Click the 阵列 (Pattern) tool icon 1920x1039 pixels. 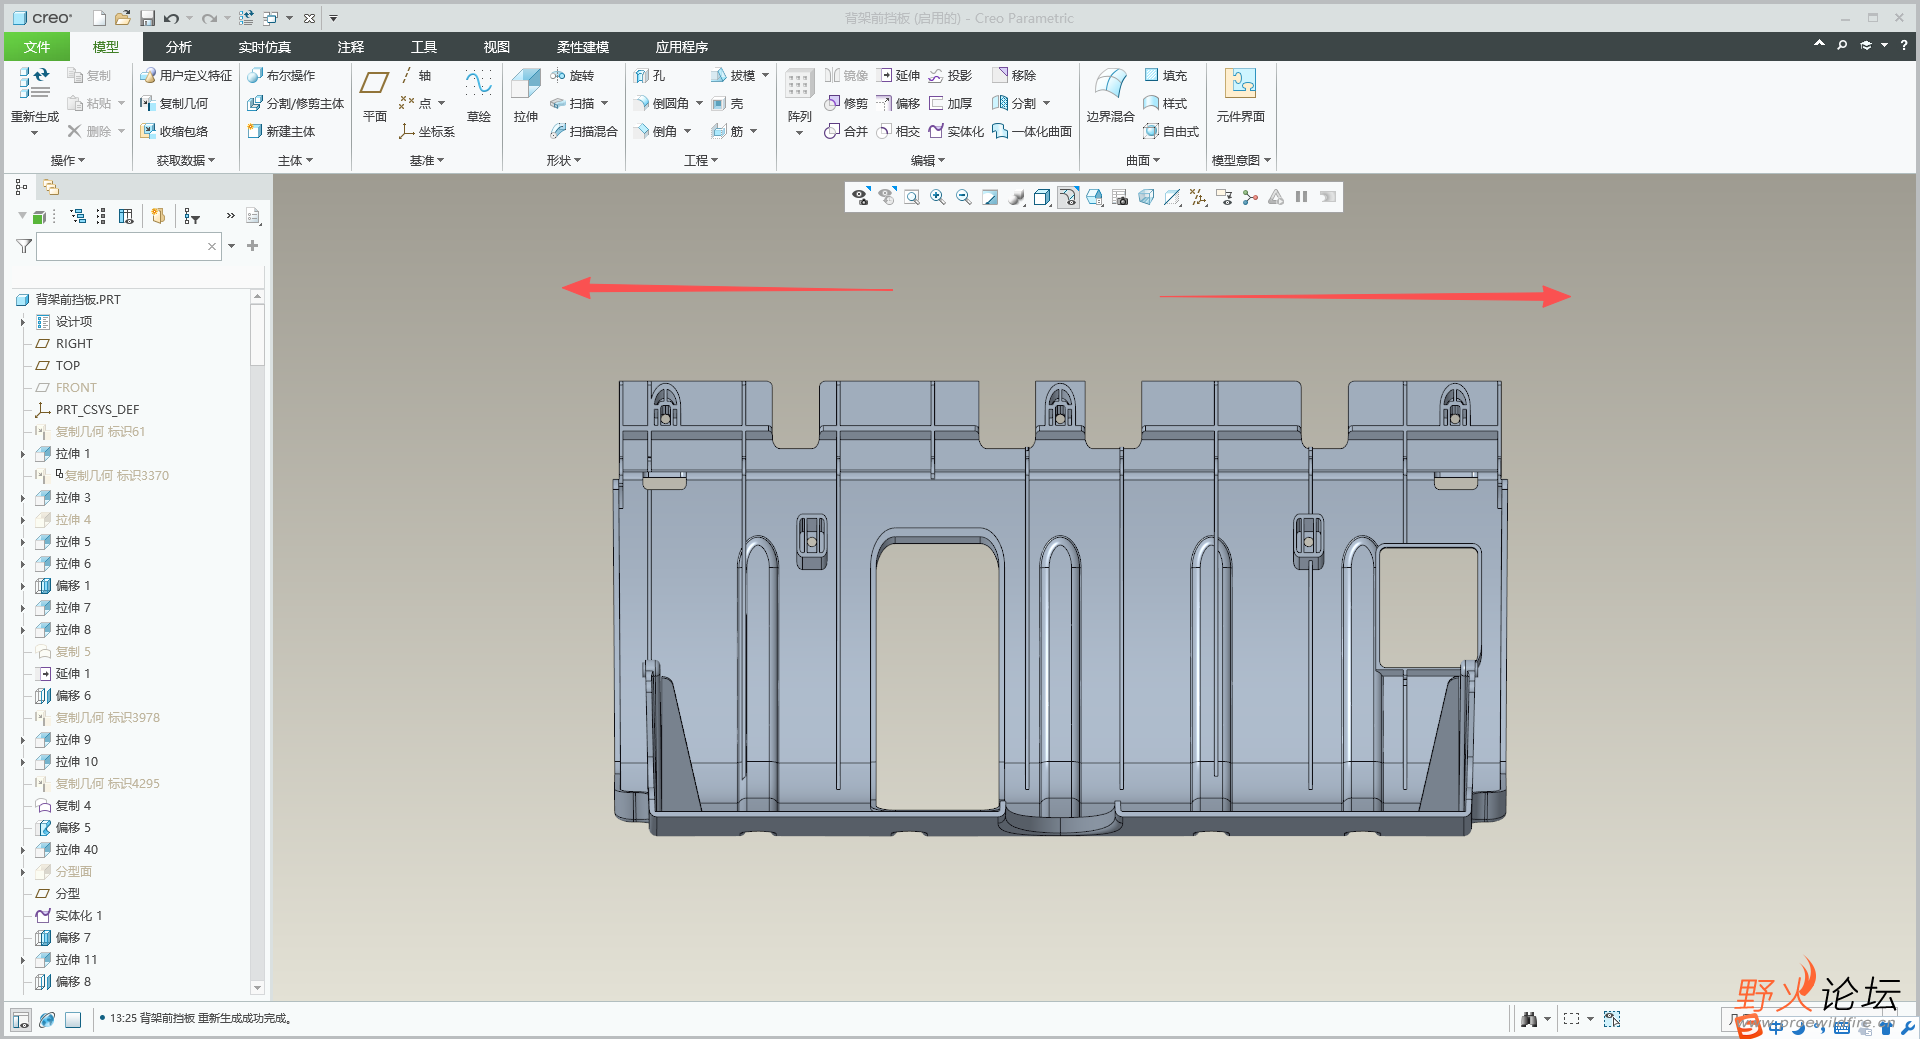click(x=799, y=85)
